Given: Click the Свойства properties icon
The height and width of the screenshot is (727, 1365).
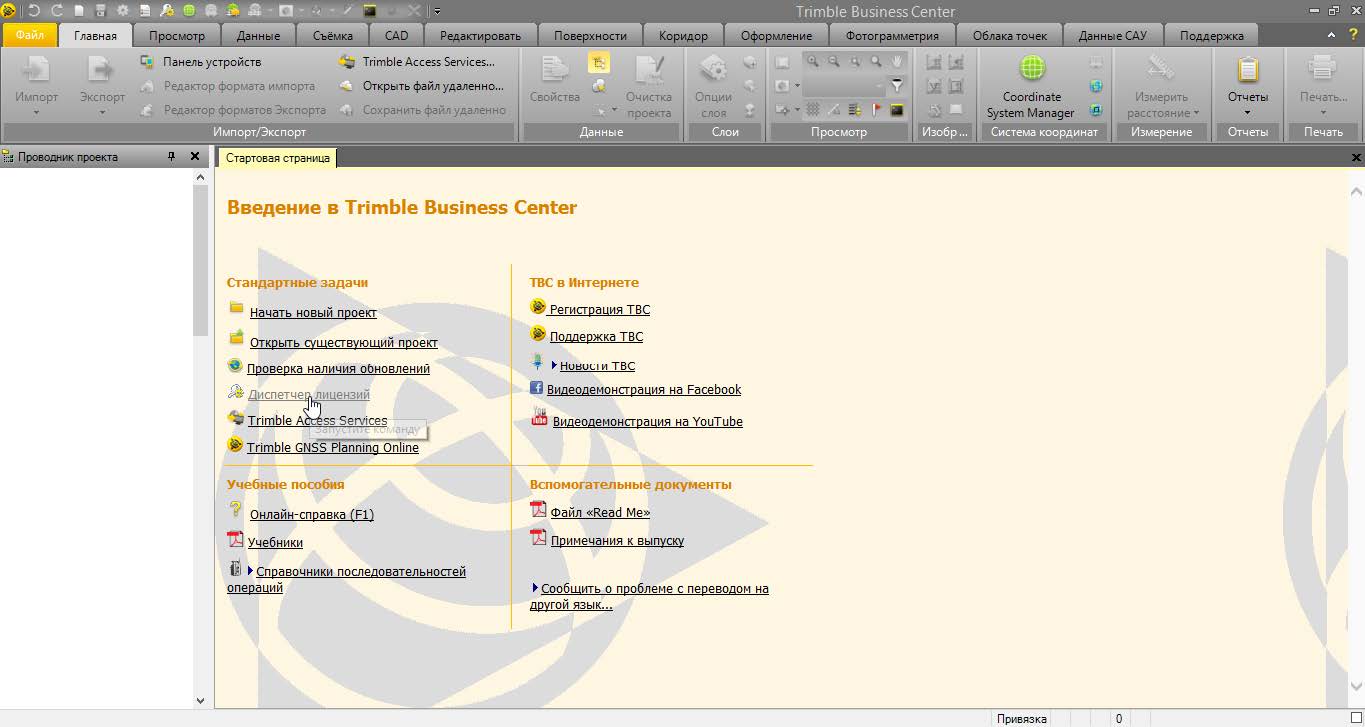Looking at the screenshot, I should tap(555, 69).
